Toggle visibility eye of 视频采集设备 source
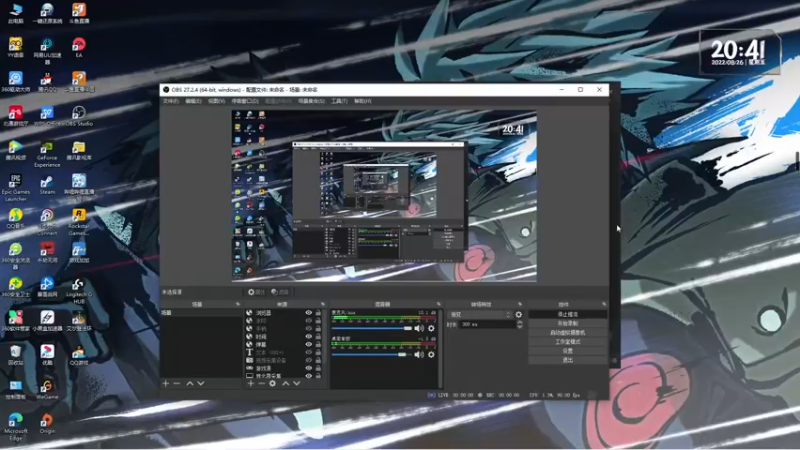The image size is (800, 450). click(308, 360)
